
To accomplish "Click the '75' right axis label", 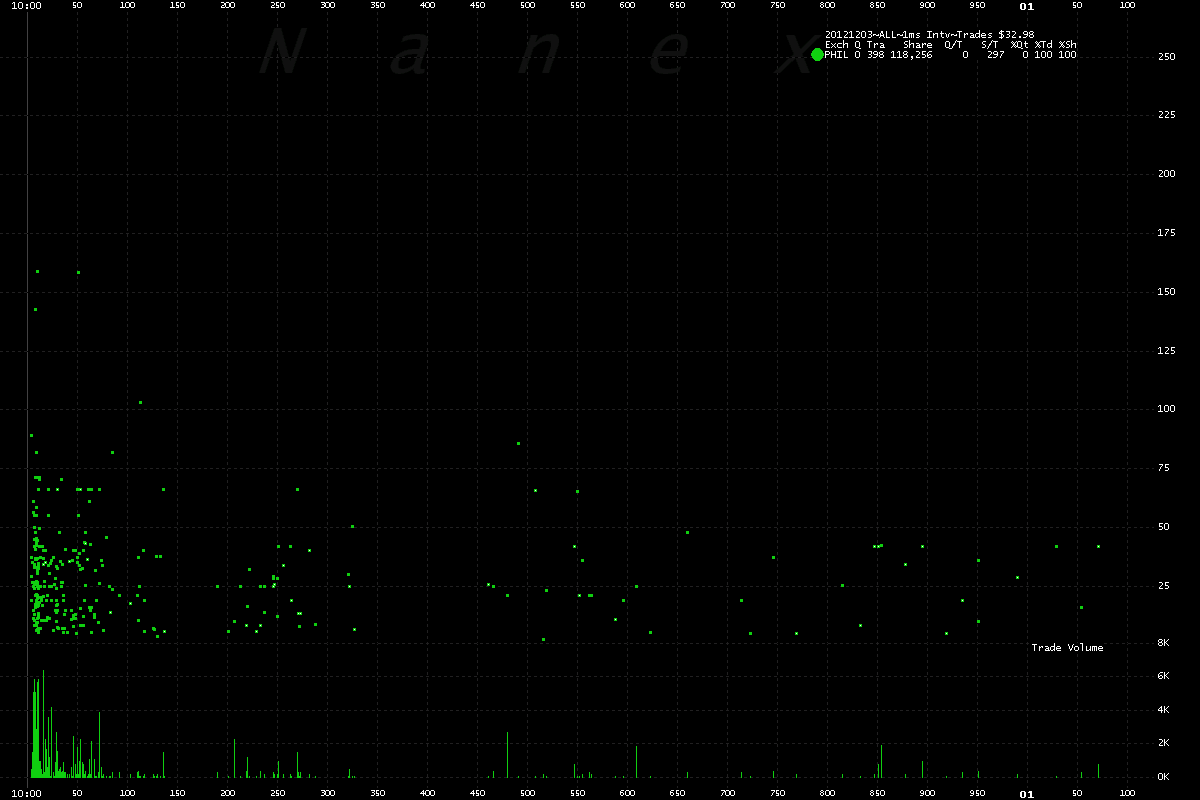I will [1164, 468].
